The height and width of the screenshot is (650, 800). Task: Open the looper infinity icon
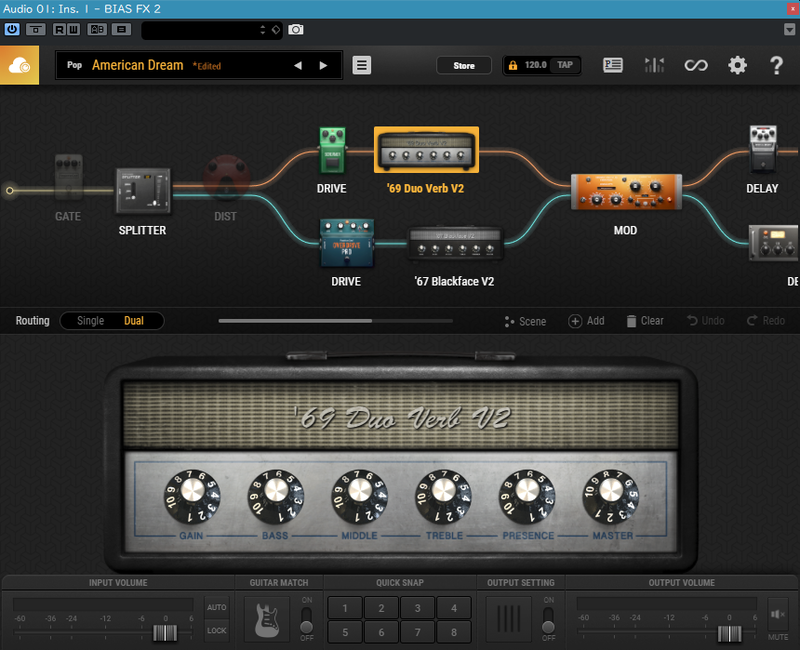(696, 65)
